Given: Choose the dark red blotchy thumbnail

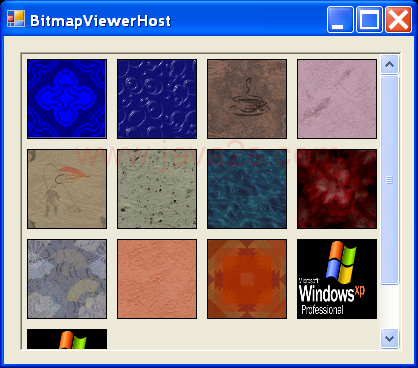Looking at the screenshot, I should 337,189.
